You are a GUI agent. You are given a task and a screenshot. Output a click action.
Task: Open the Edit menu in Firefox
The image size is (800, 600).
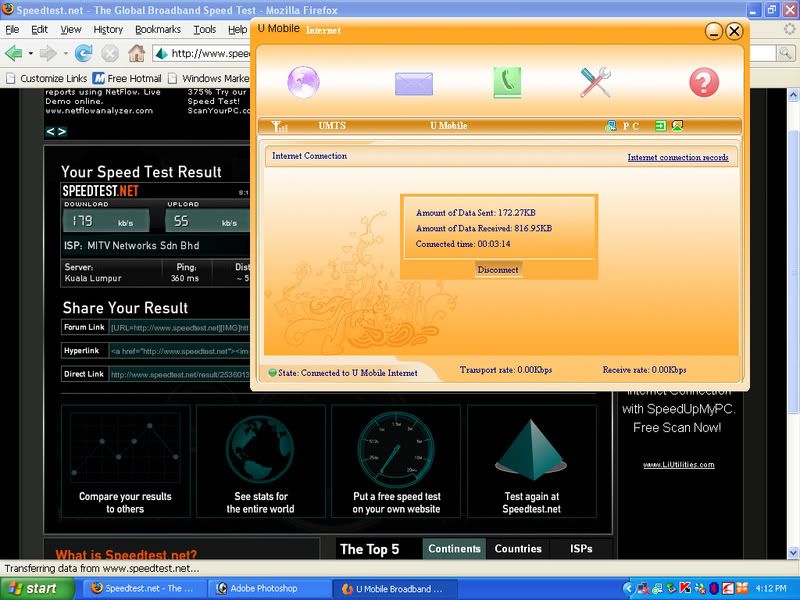point(39,30)
